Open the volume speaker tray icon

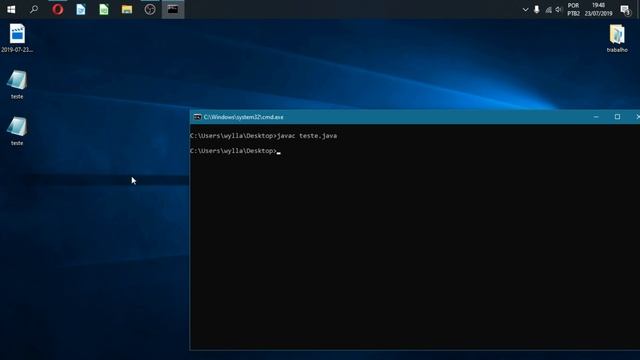[559, 9]
